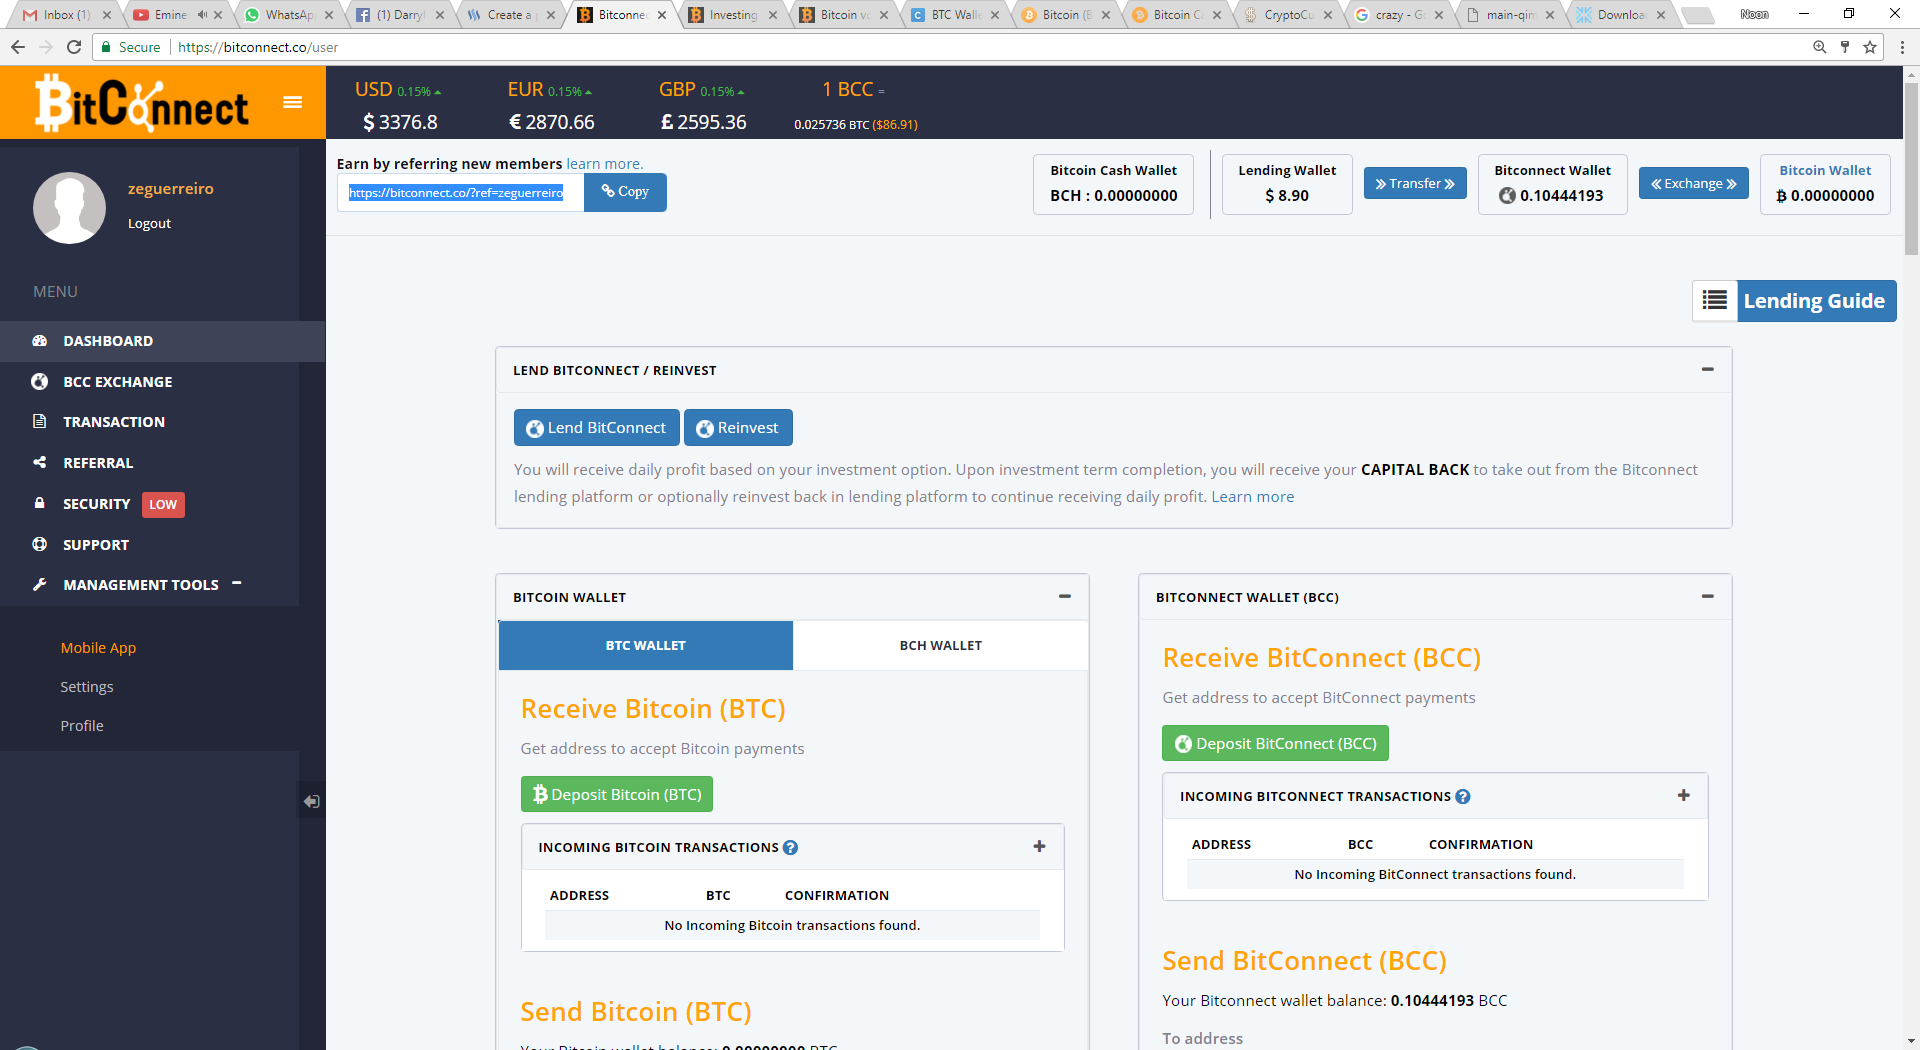Click the Bitcoin Cash Wallet balance box
This screenshot has width=1920, height=1050.
[x=1113, y=184]
